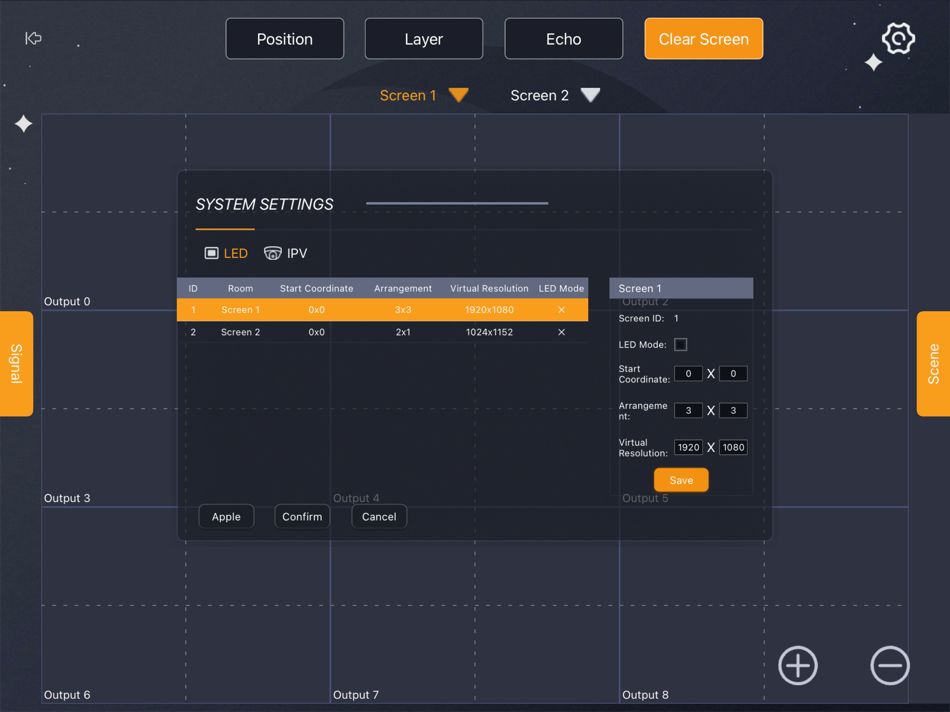Viewport: 950px width, 712px height.
Task: Click the Echo button
Action: tap(563, 39)
